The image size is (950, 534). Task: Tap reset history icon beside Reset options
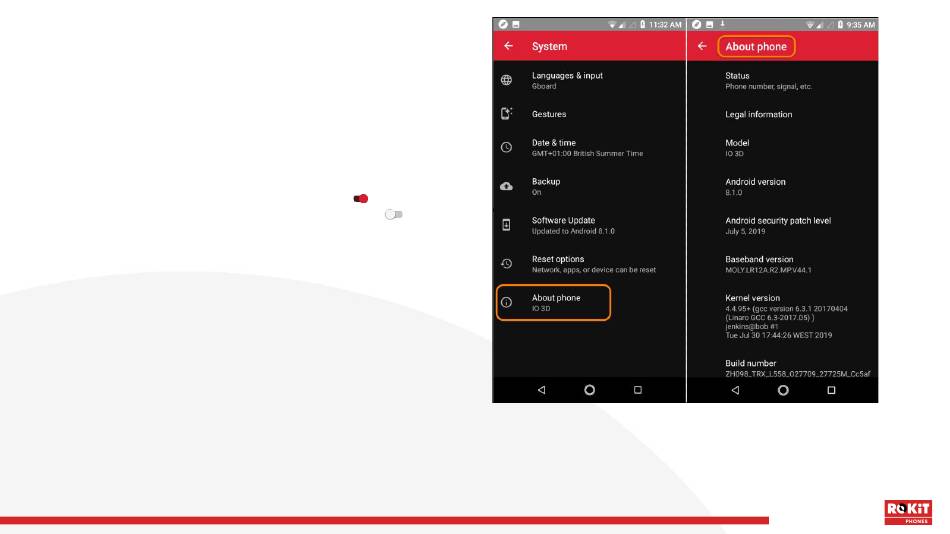[x=507, y=264]
